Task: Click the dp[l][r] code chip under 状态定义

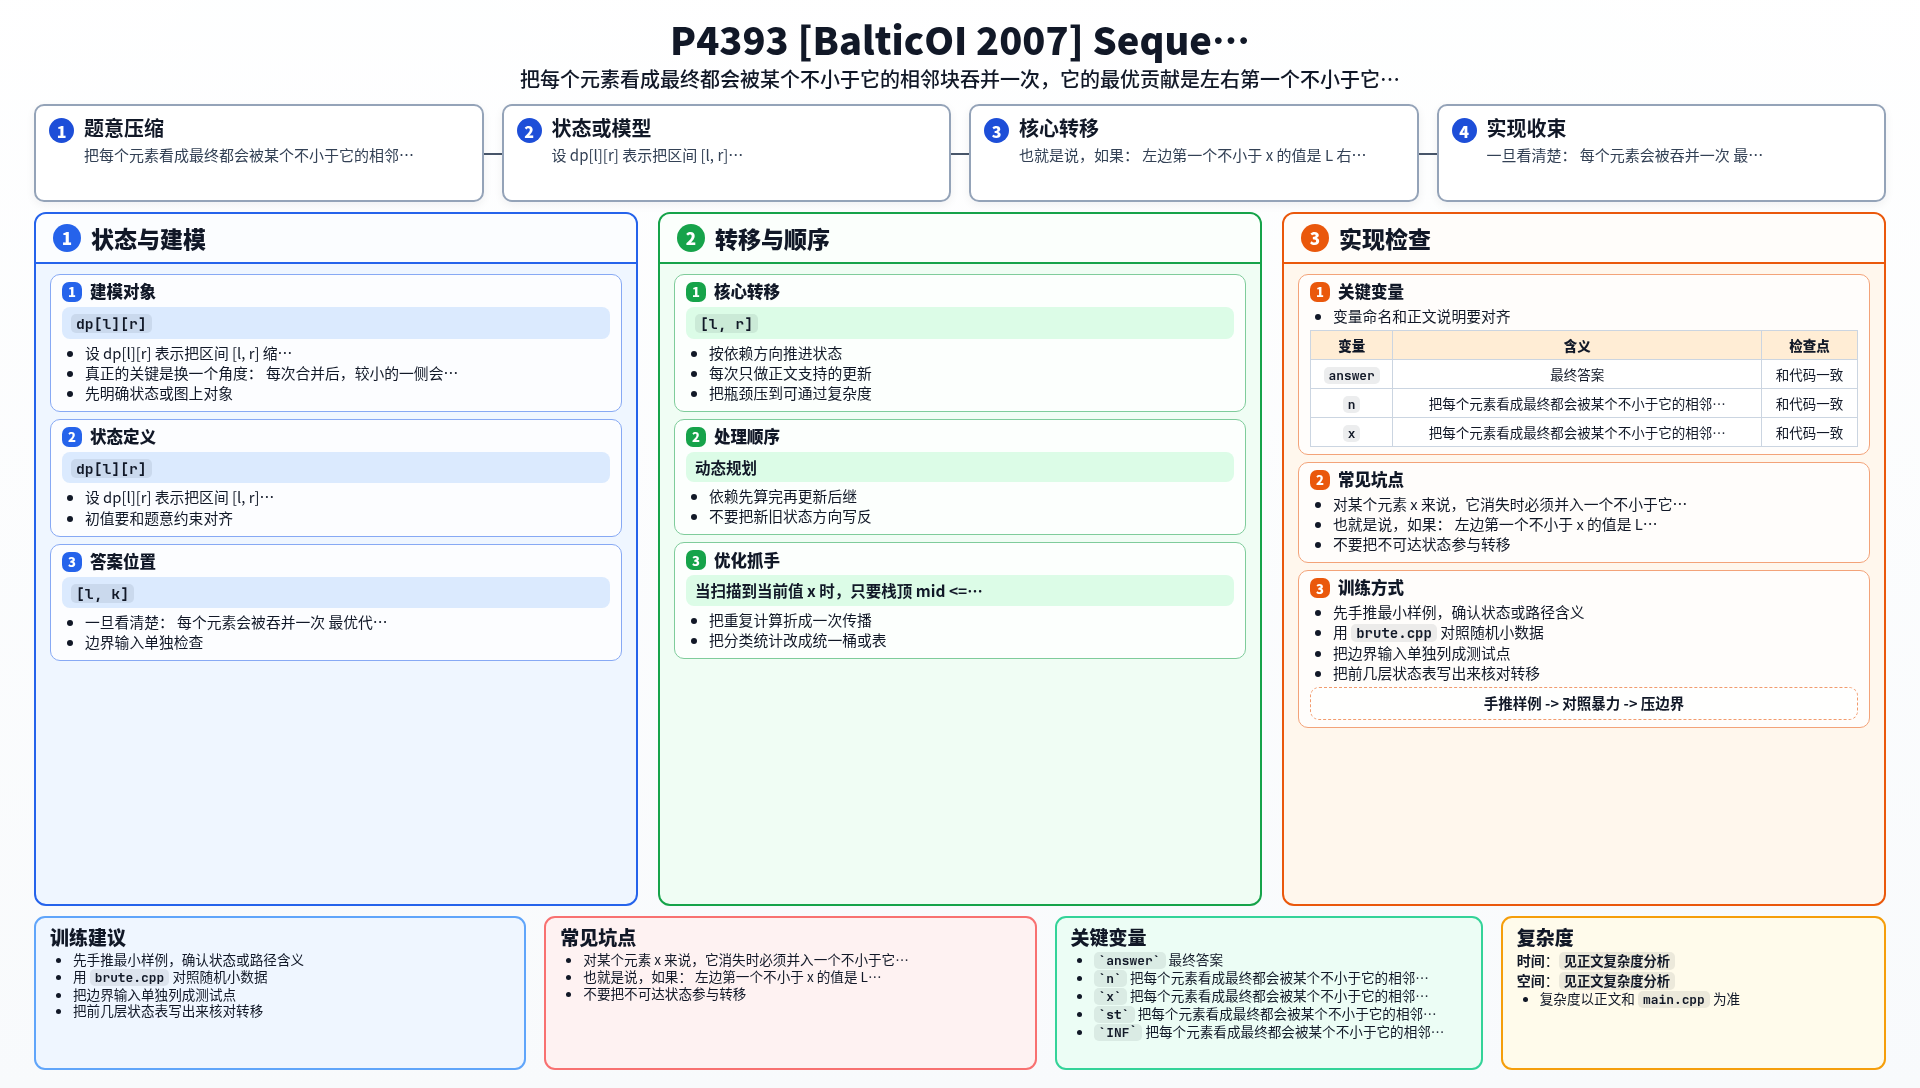Action: tap(111, 469)
